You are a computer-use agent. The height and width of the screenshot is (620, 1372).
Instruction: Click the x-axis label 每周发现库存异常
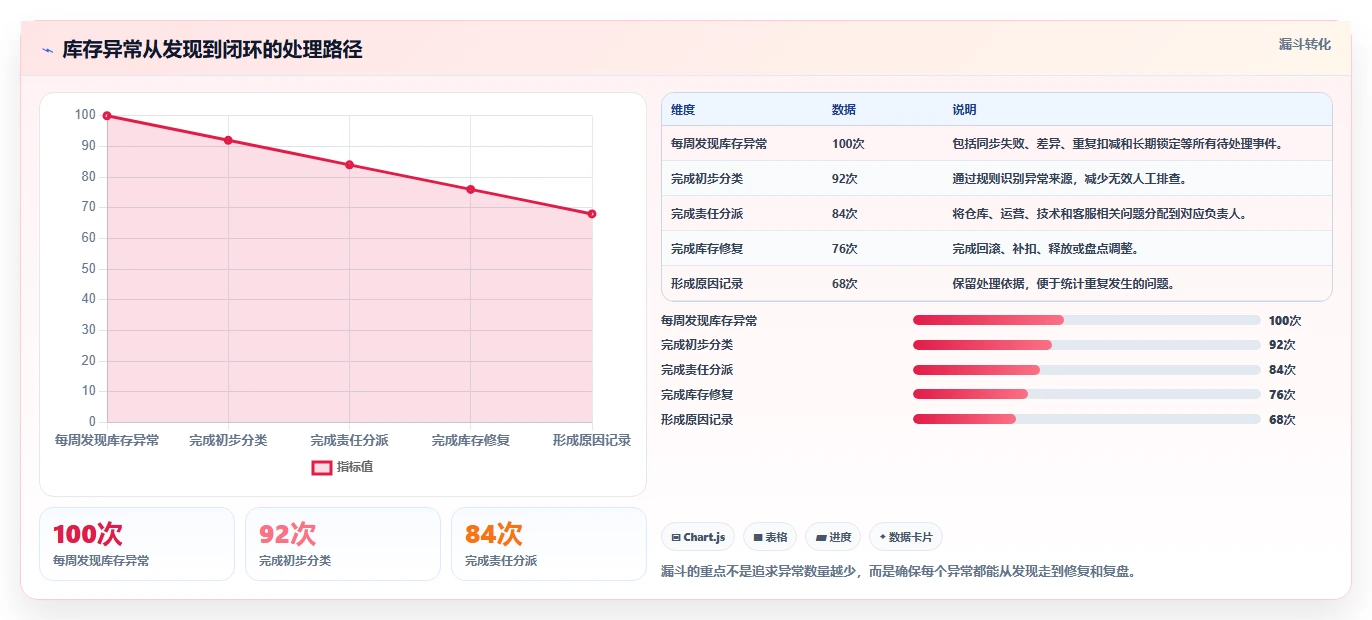pos(107,440)
